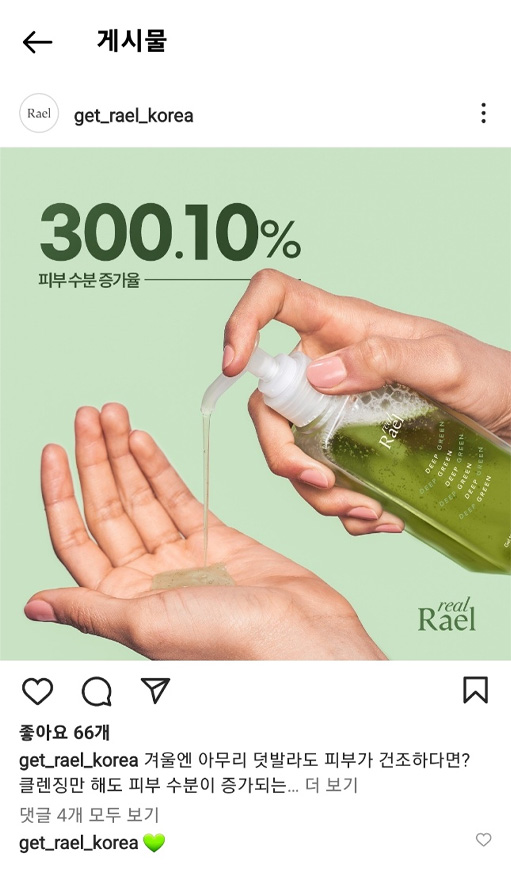The height and width of the screenshot is (892, 511).
Task: View all comments via 댓글 4개 모두 보기
Action: click(x=89, y=815)
